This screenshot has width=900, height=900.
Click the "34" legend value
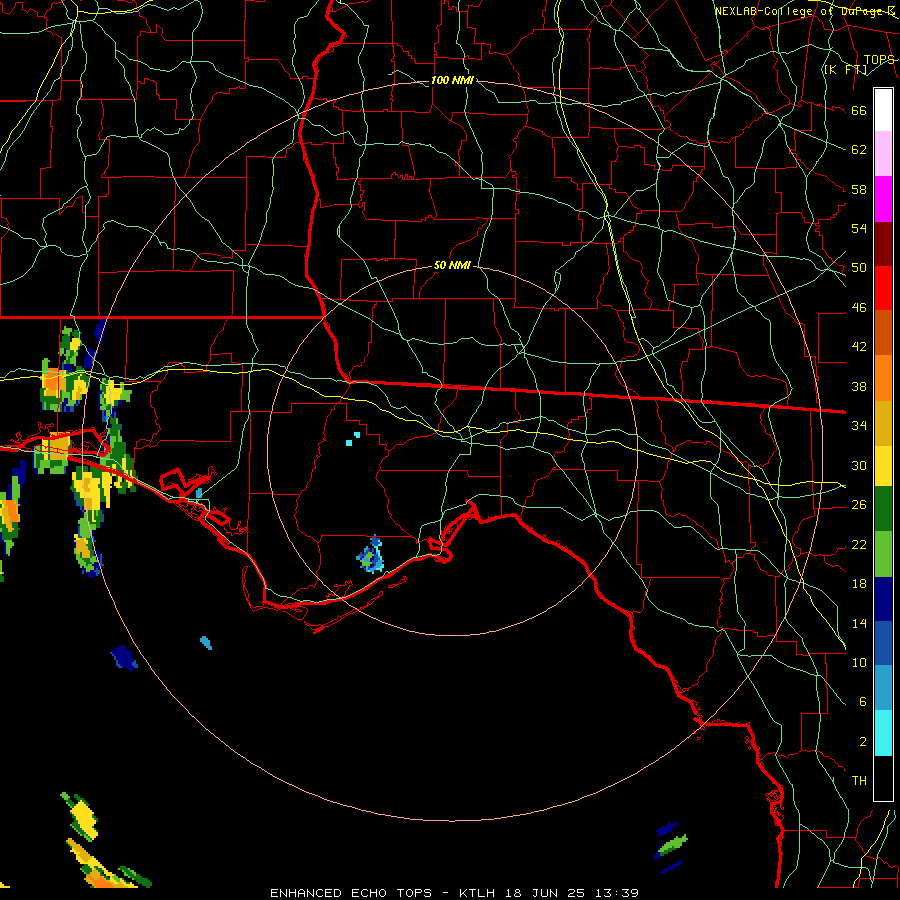click(859, 426)
